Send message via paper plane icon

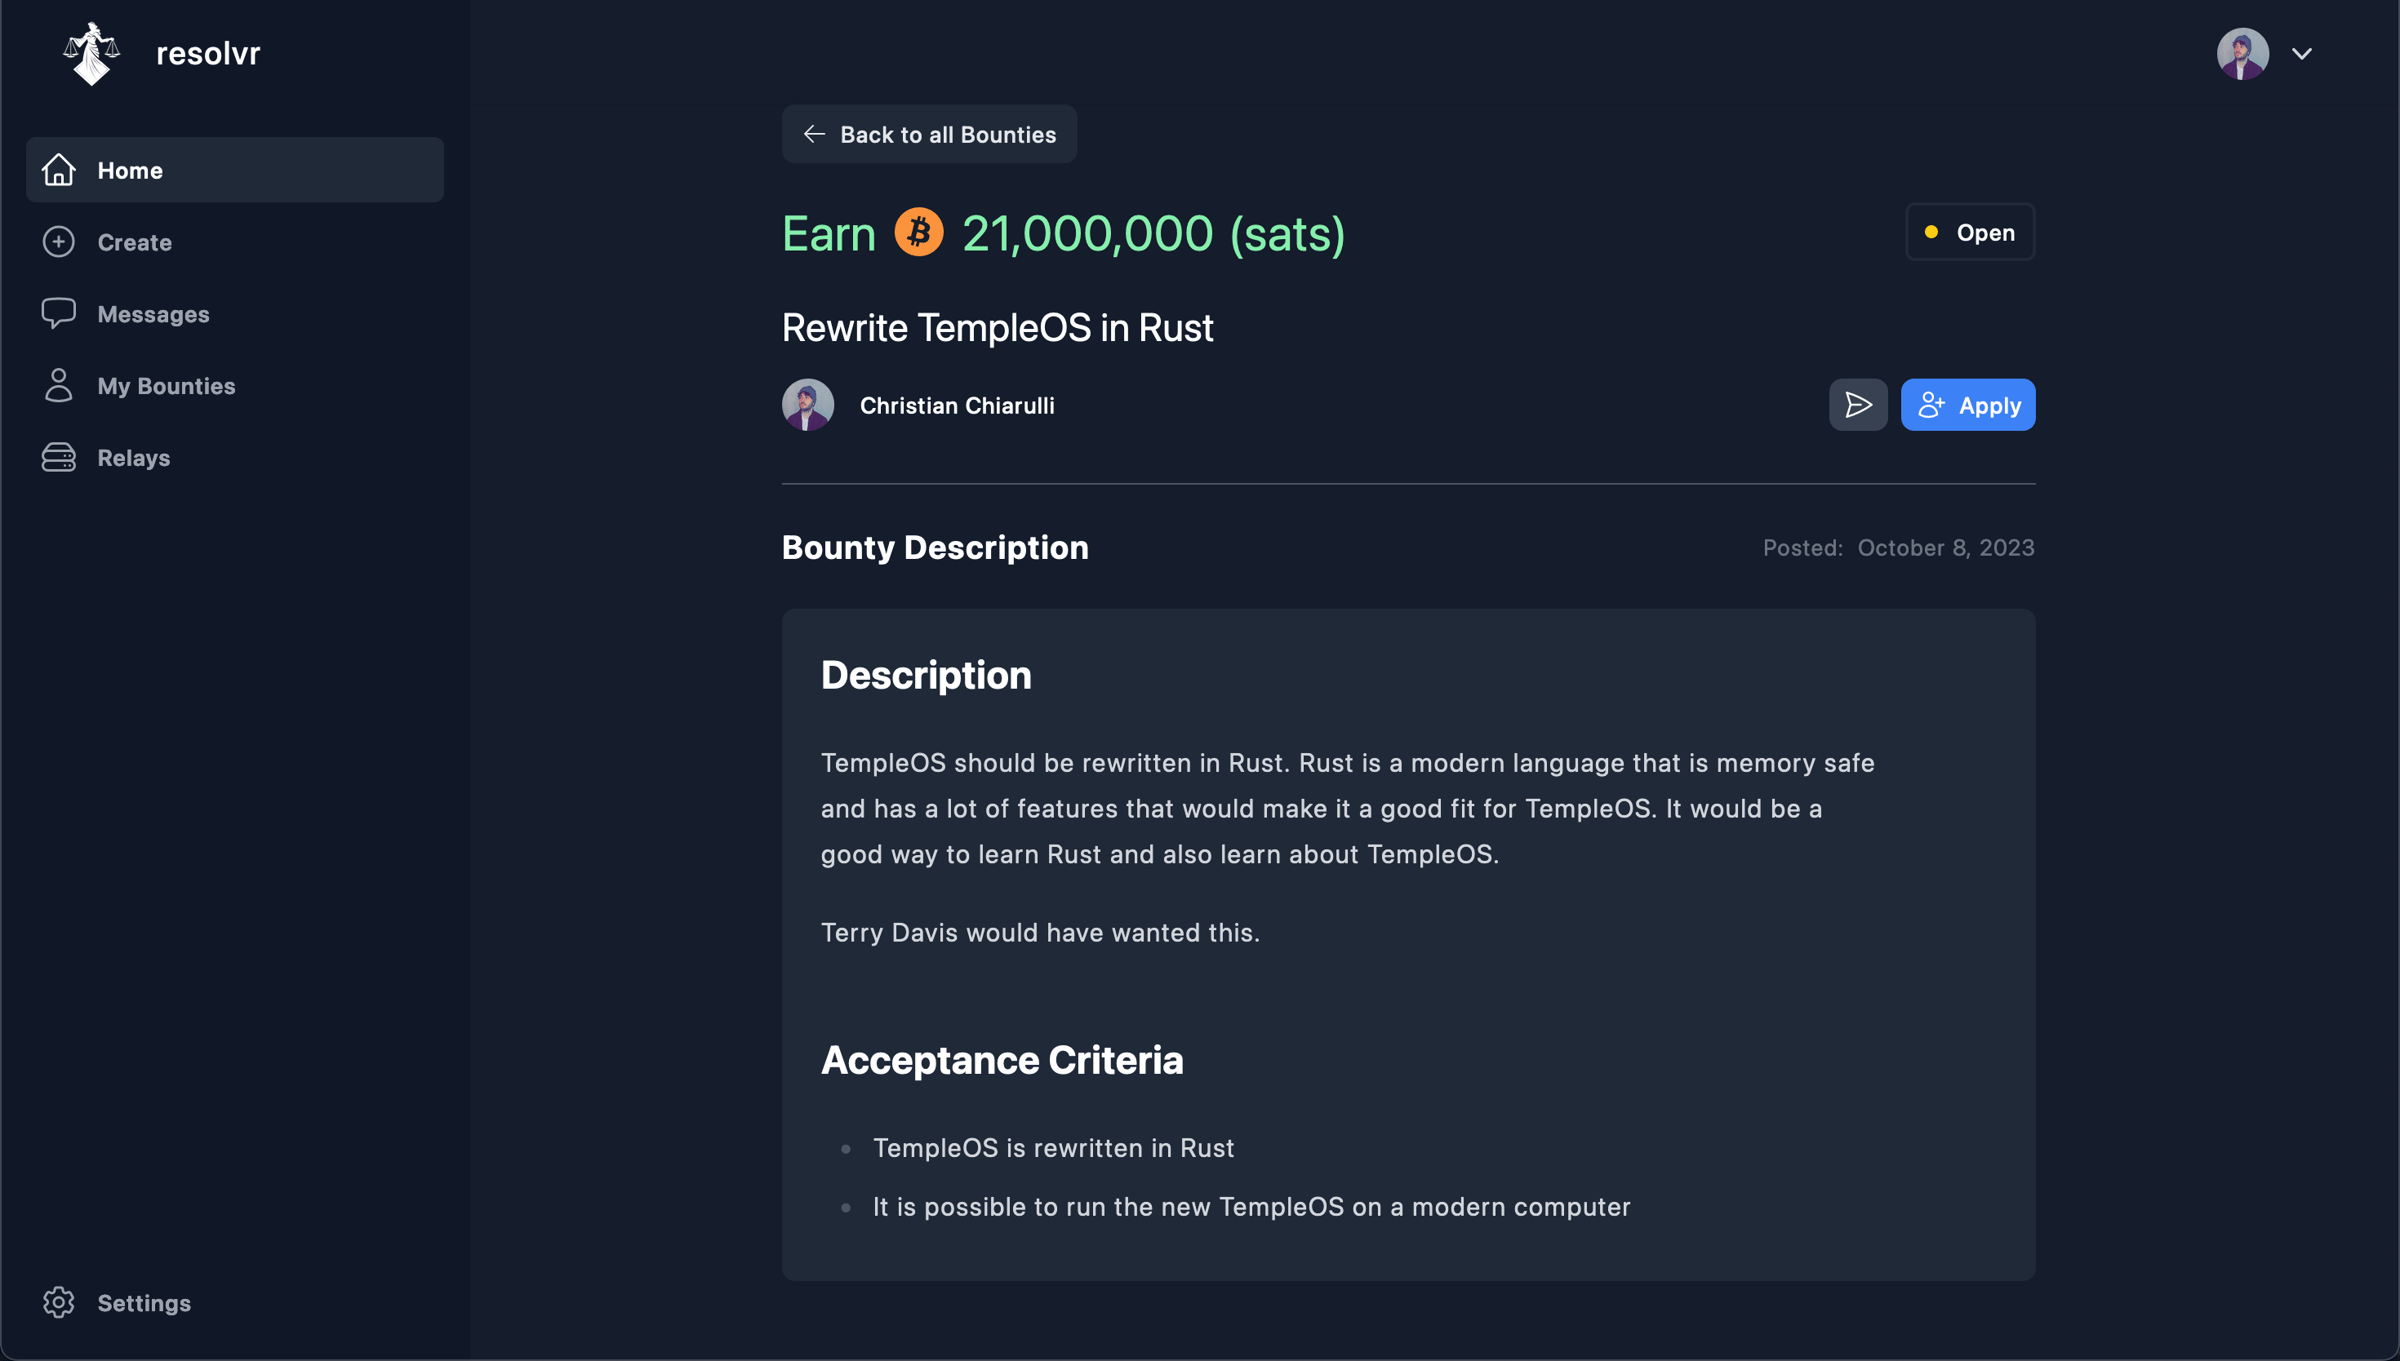coord(1858,405)
